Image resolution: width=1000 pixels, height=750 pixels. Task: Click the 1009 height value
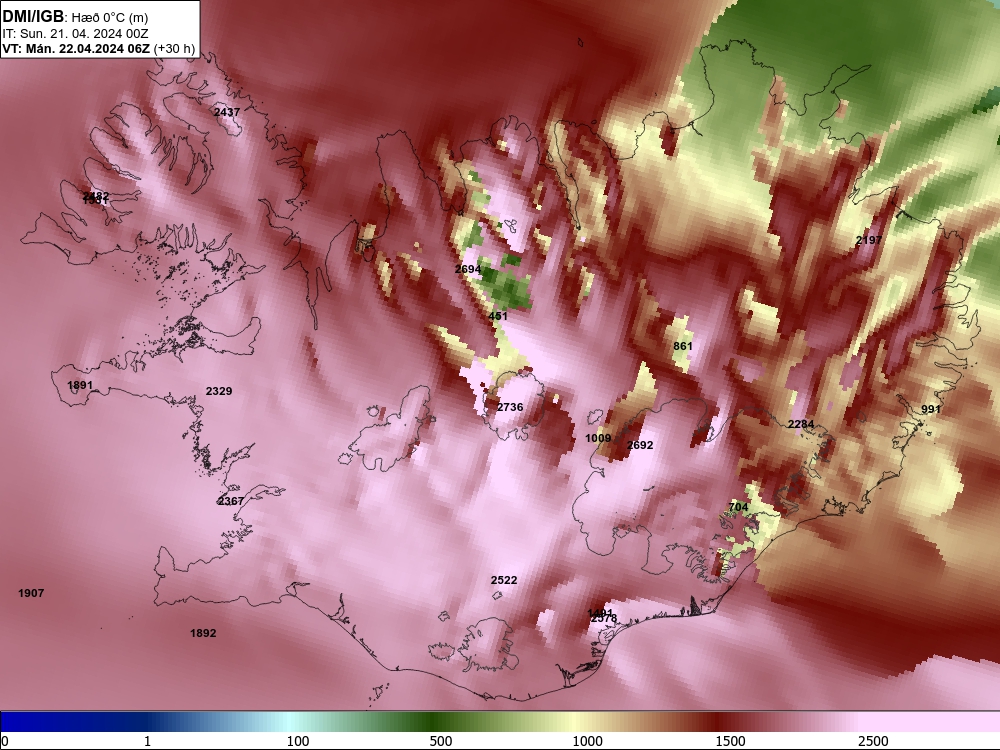pos(598,438)
